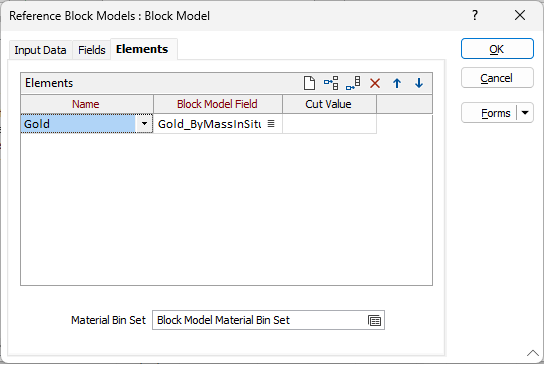Click the new blank page icon in Elements toolbar
547x366 pixels.
tap(309, 83)
